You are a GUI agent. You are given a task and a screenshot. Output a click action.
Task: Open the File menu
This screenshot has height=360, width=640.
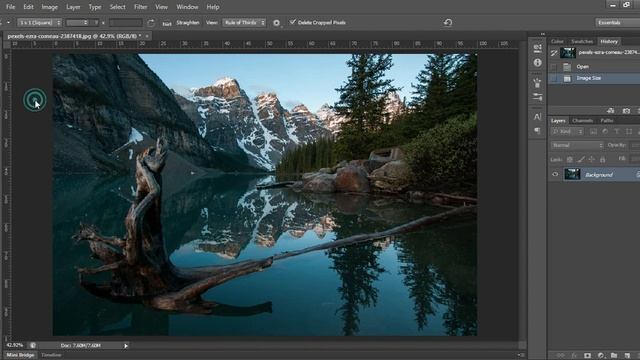[10, 7]
